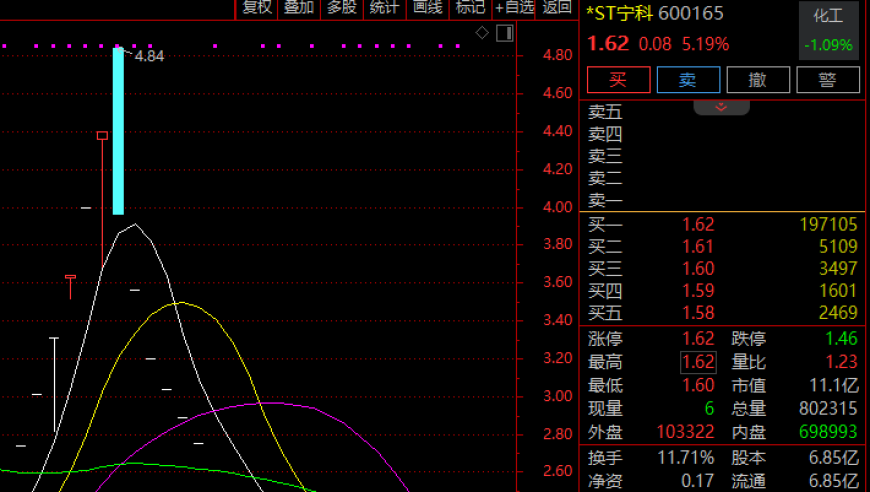Click the 涨停 price 1.62

[698, 339]
